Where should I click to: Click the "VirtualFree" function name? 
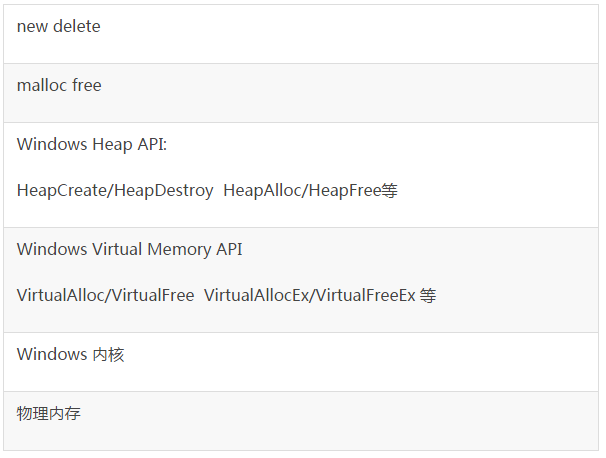point(152,296)
